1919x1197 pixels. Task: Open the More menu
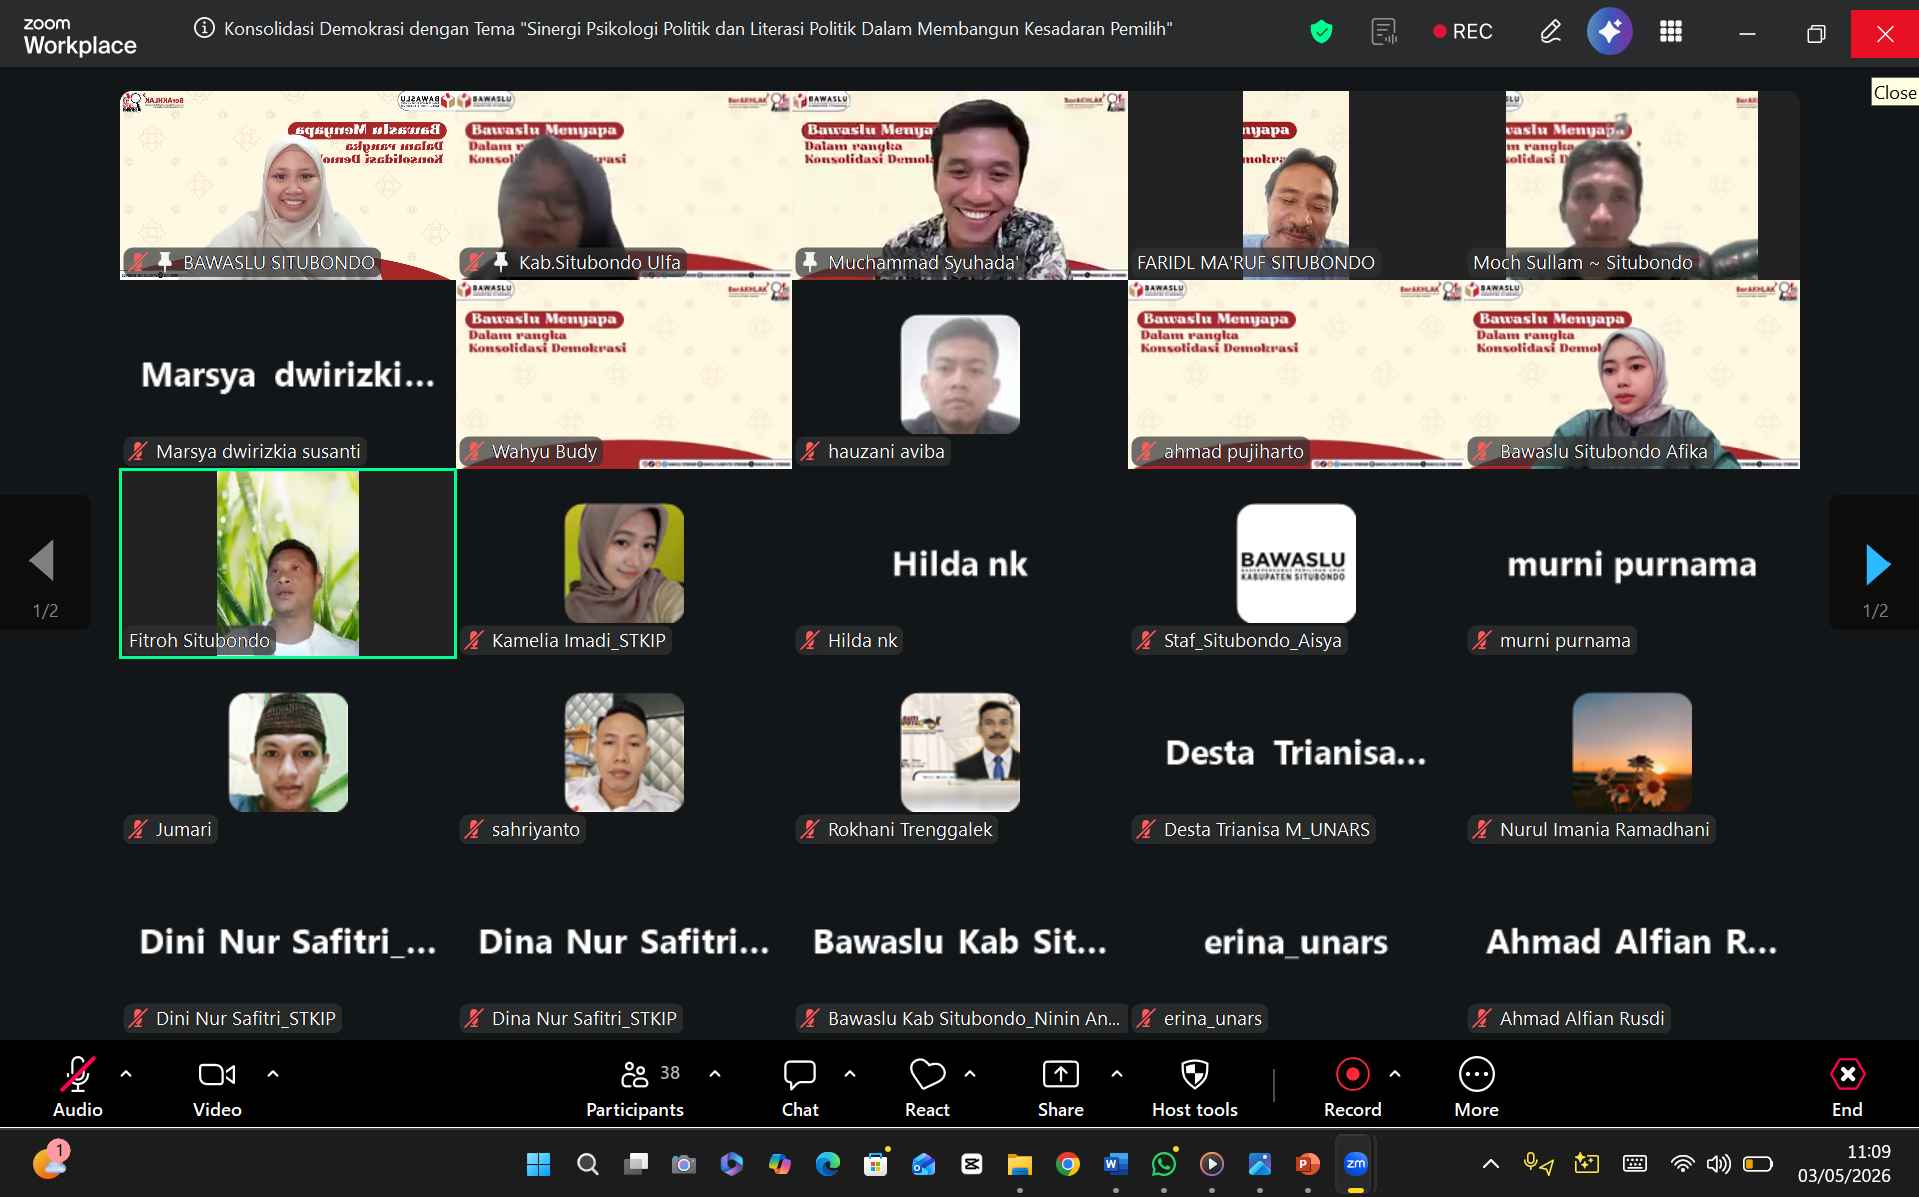1476,1088
